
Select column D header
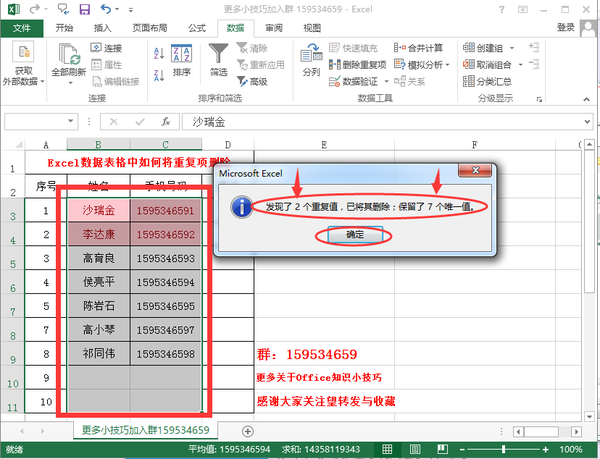pos(228,145)
